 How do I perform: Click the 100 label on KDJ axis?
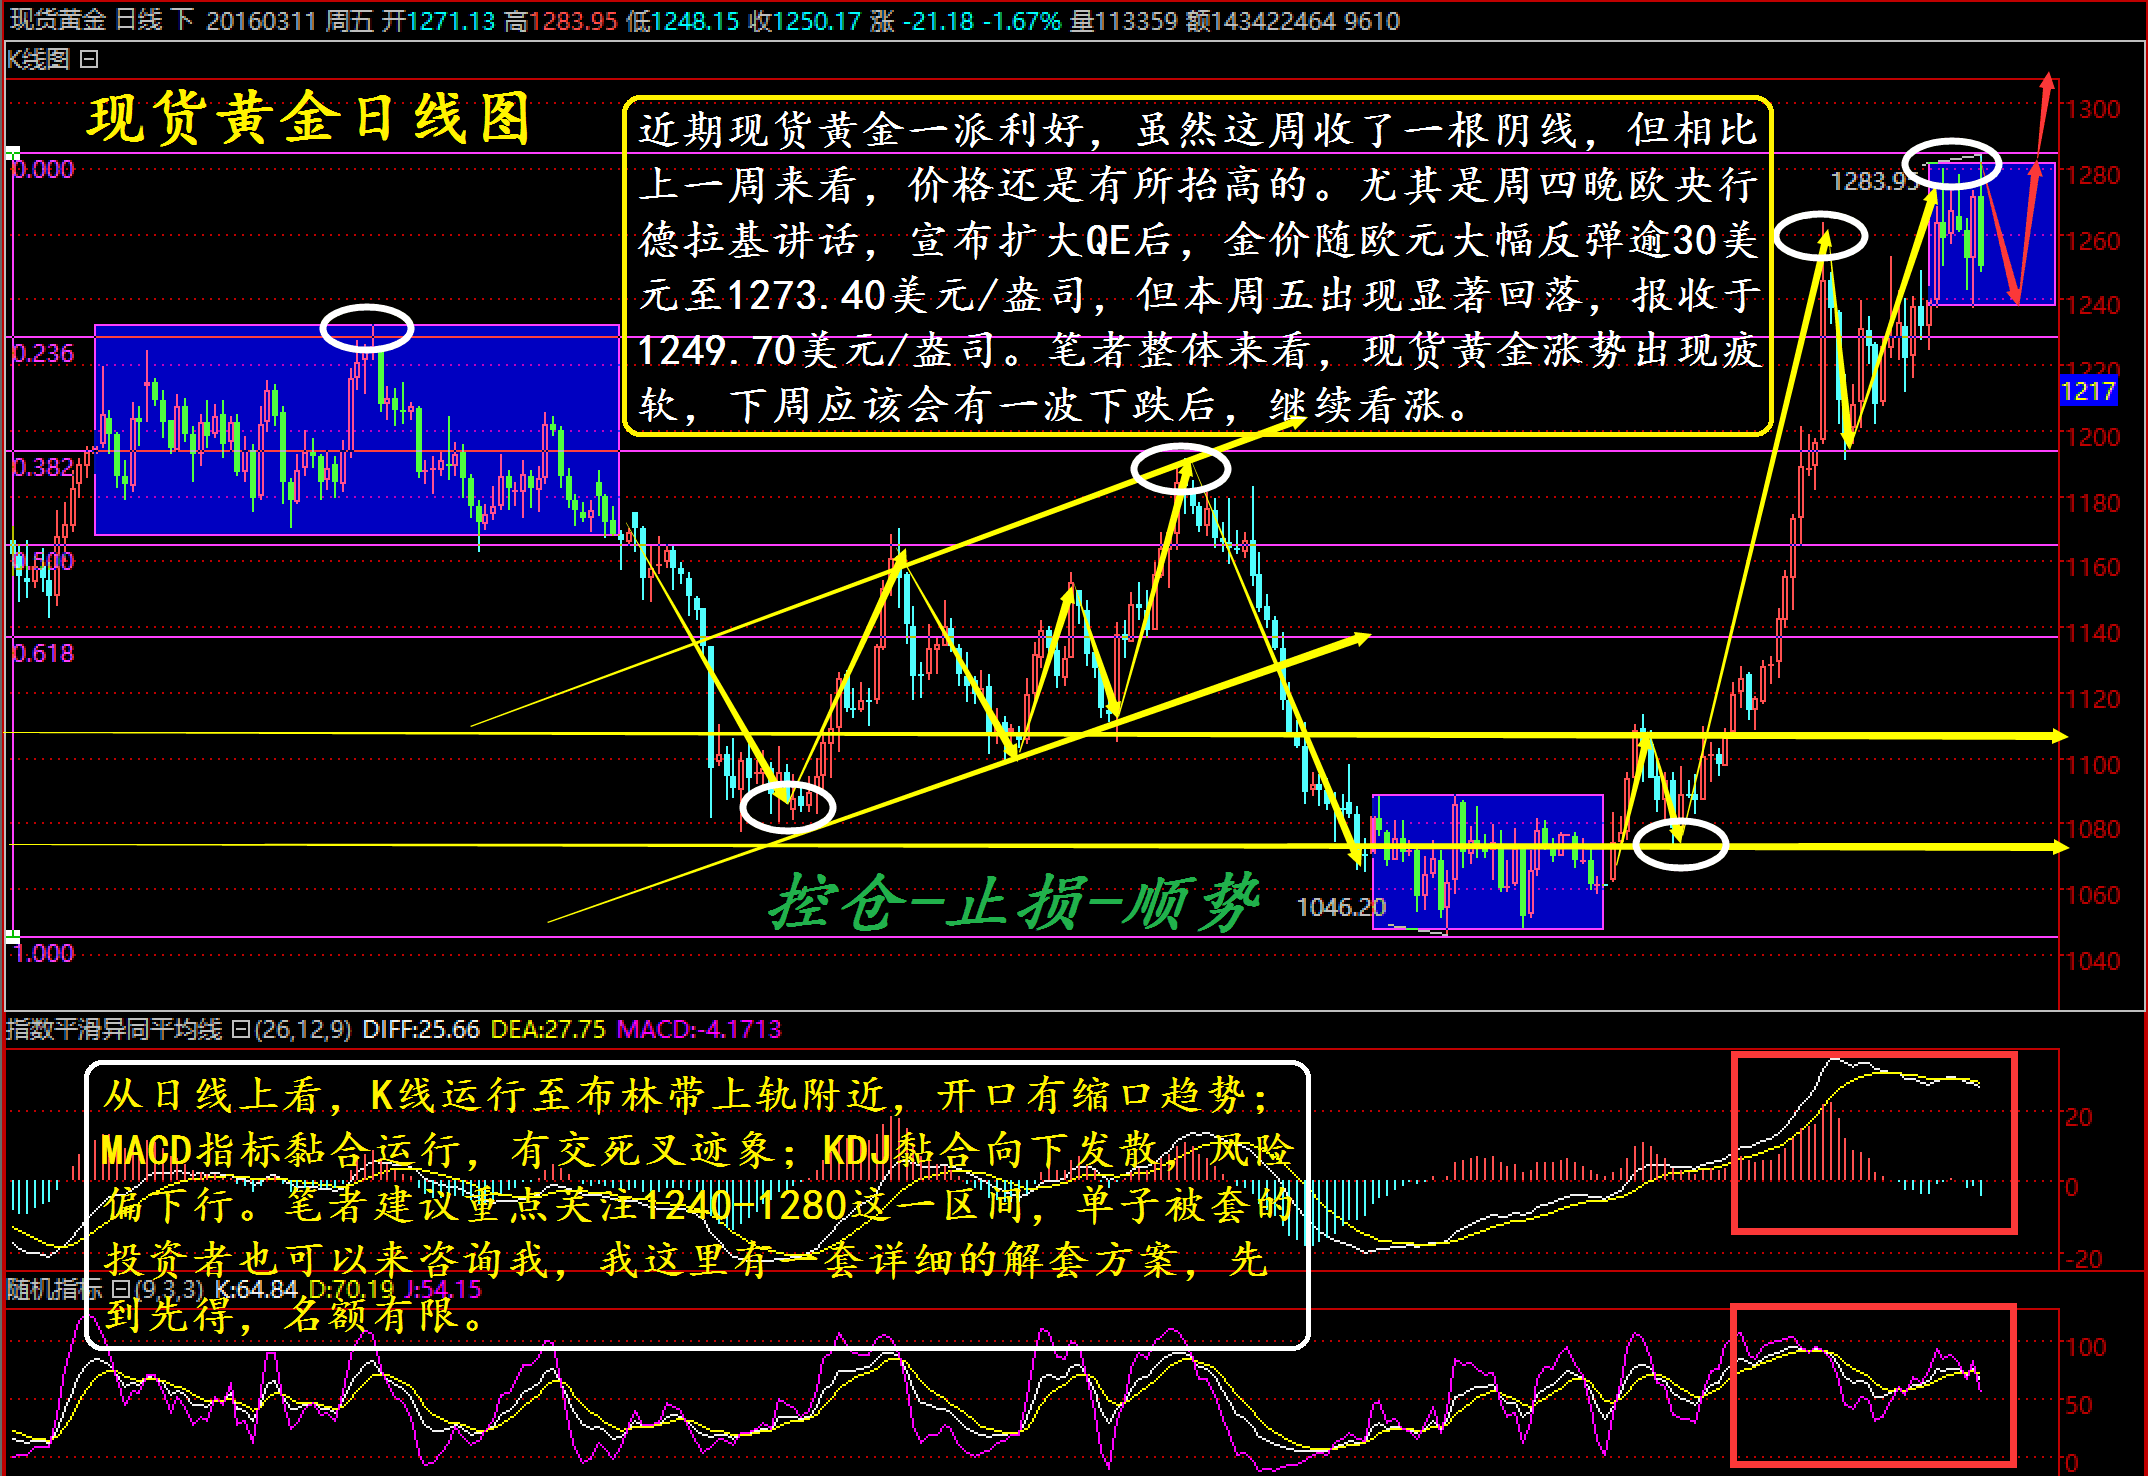tap(2086, 1348)
